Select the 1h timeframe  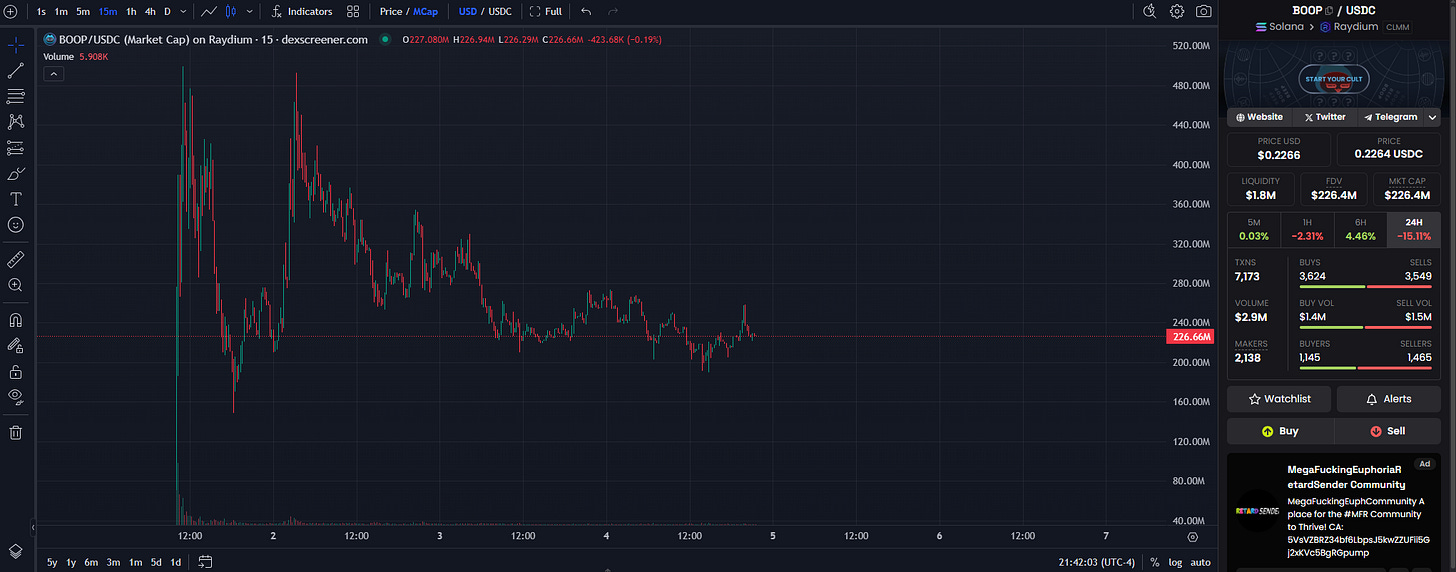(131, 11)
